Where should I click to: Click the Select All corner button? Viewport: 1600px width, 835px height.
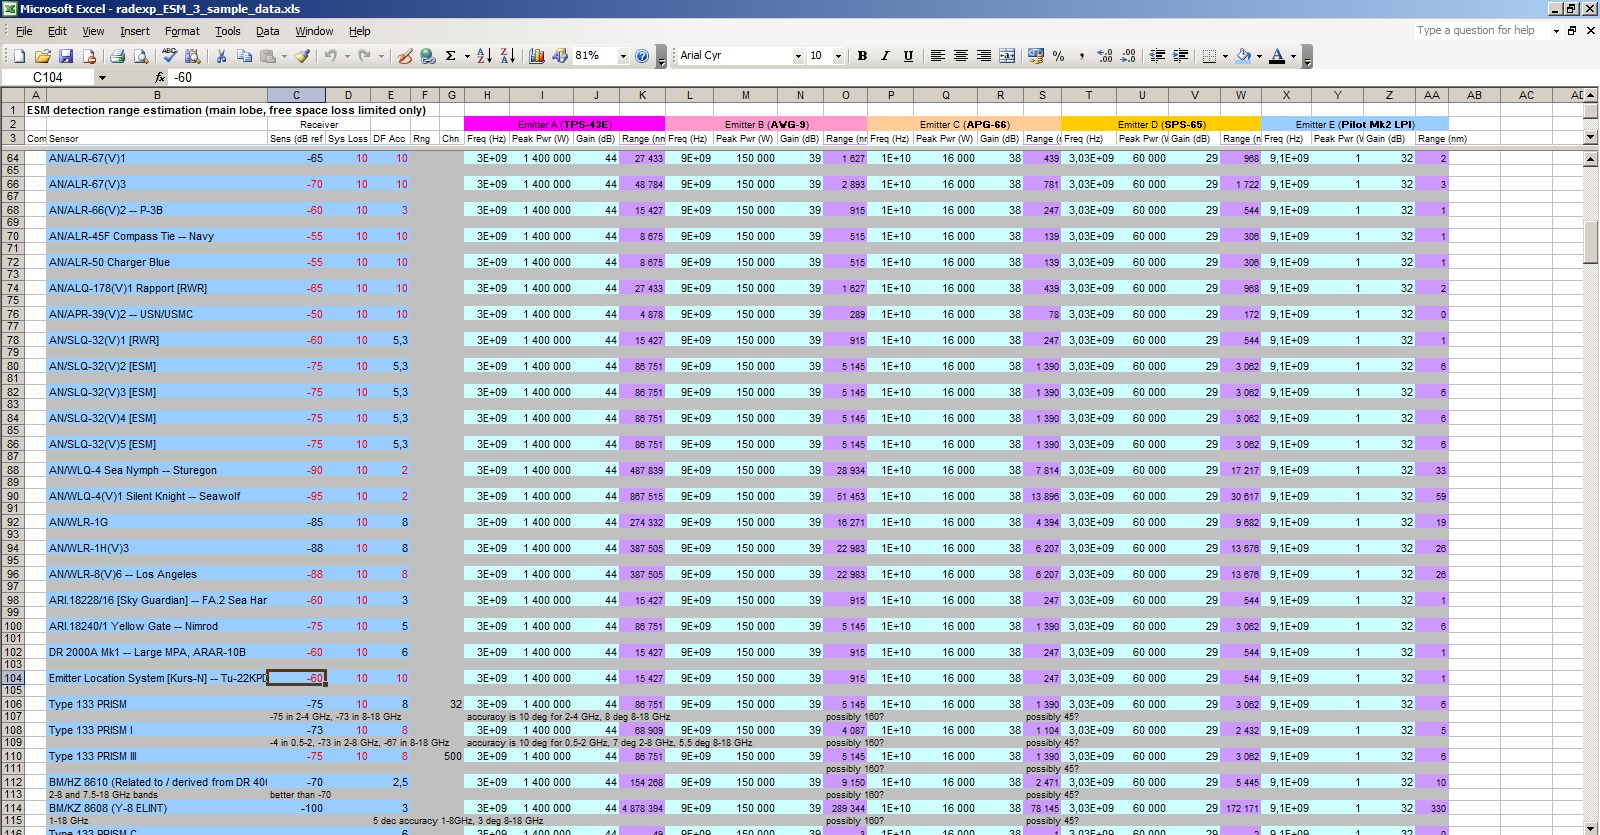pyautogui.click(x=13, y=95)
